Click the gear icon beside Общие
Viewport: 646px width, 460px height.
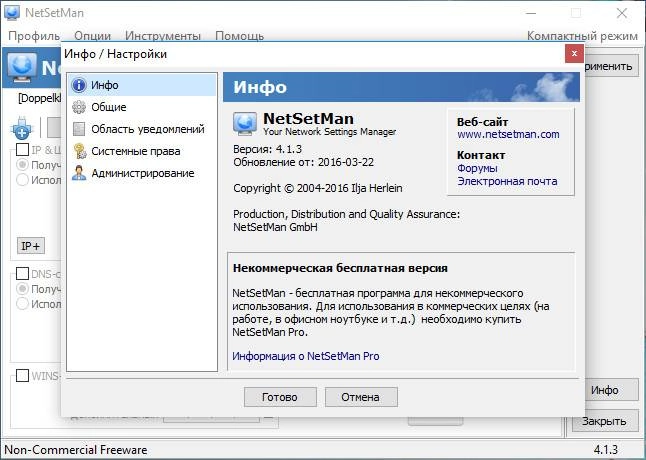click(x=79, y=107)
